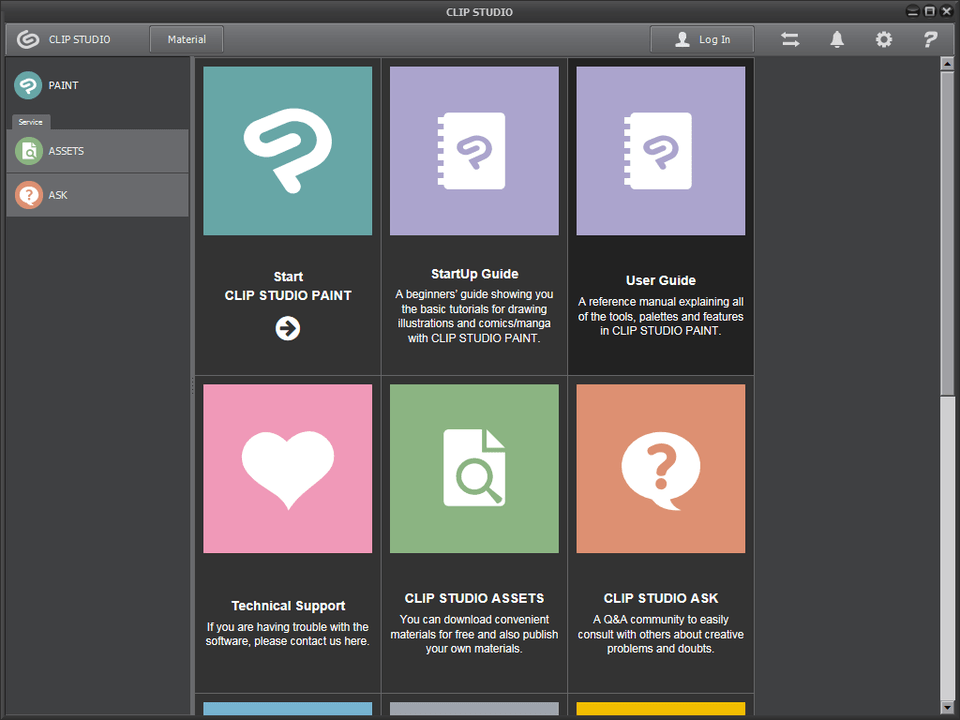The width and height of the screenshot is (960, 720).
Task: Select the CLIP STUDIO tab label
Action: point(80,40)
